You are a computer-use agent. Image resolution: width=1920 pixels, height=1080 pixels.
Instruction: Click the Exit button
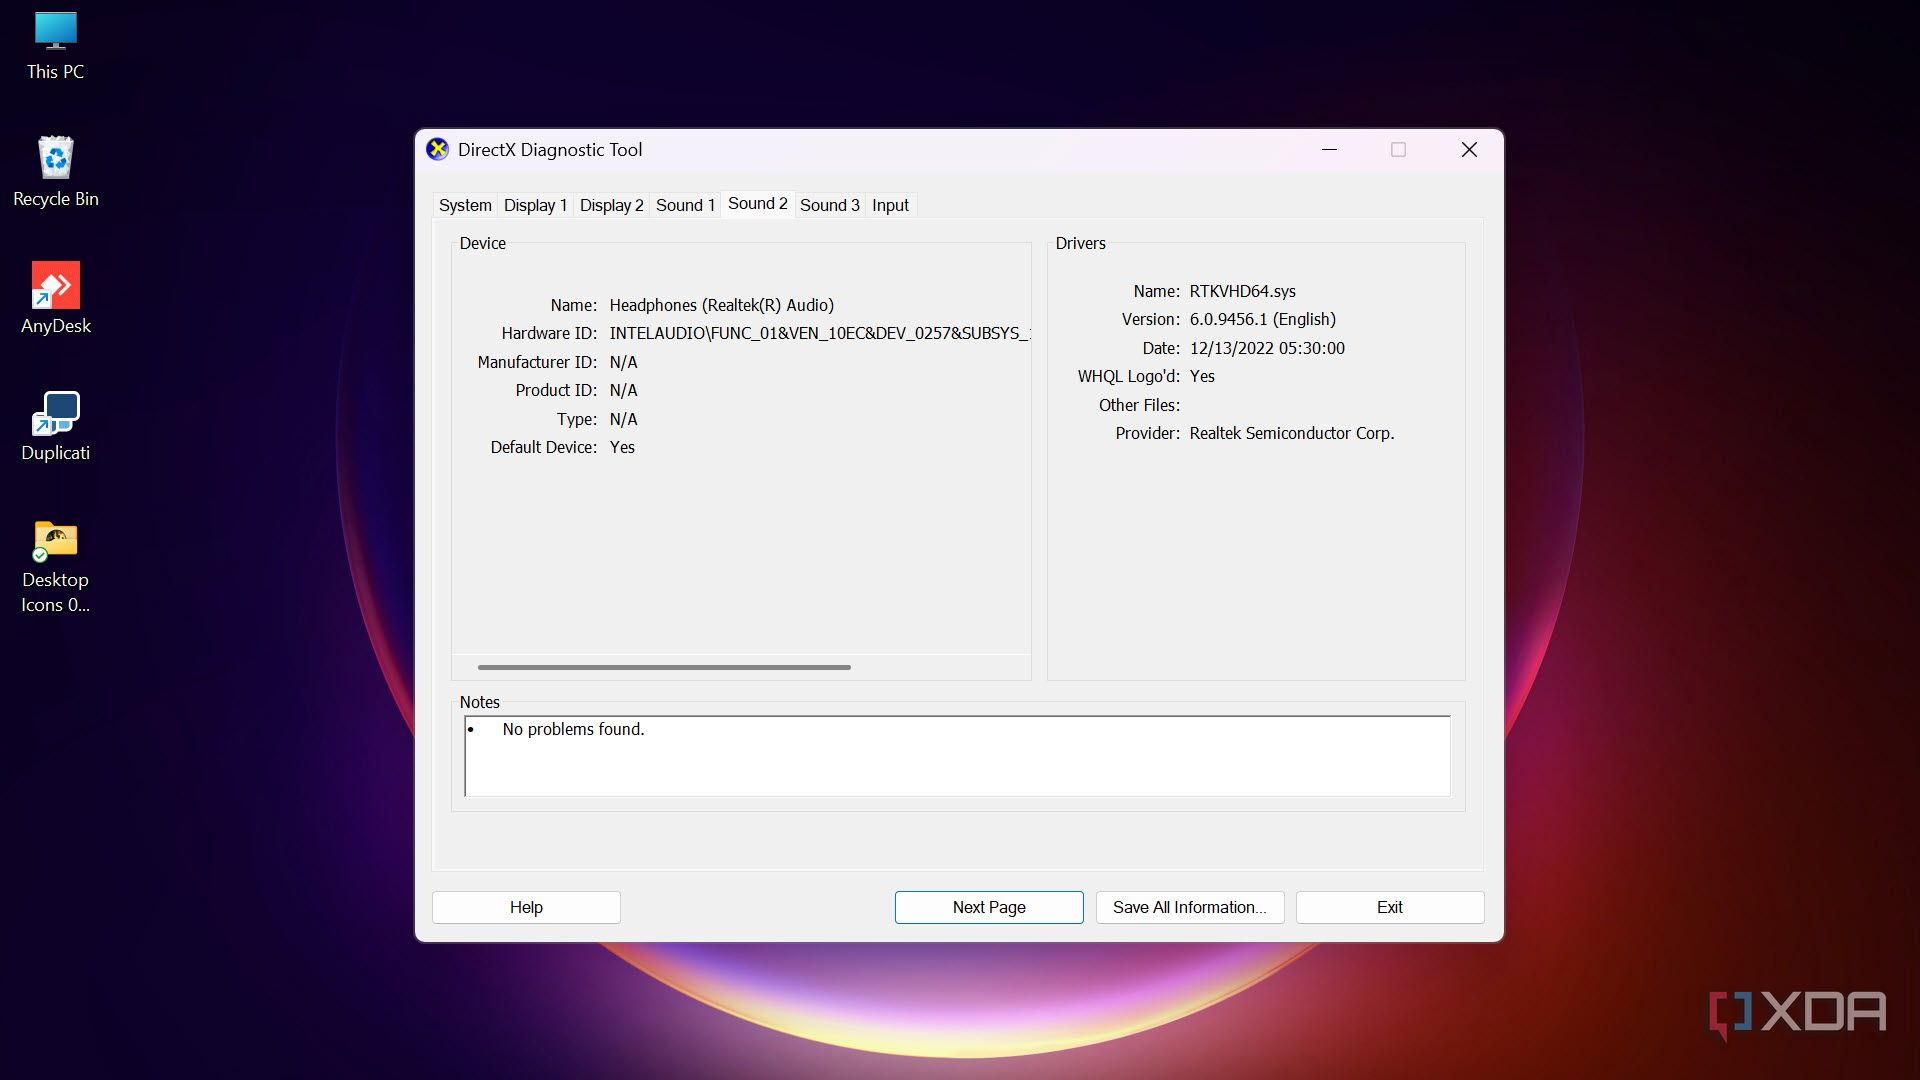click(1390, 907)
